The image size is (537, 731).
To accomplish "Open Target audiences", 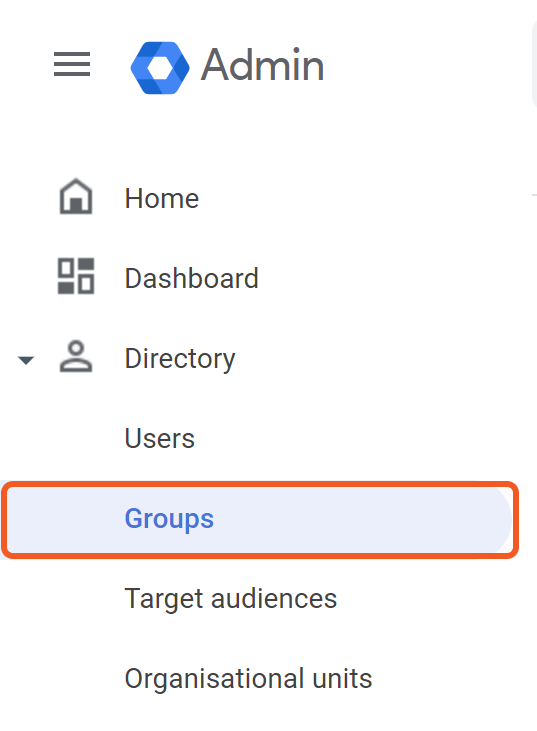I will tap(231, 599).
